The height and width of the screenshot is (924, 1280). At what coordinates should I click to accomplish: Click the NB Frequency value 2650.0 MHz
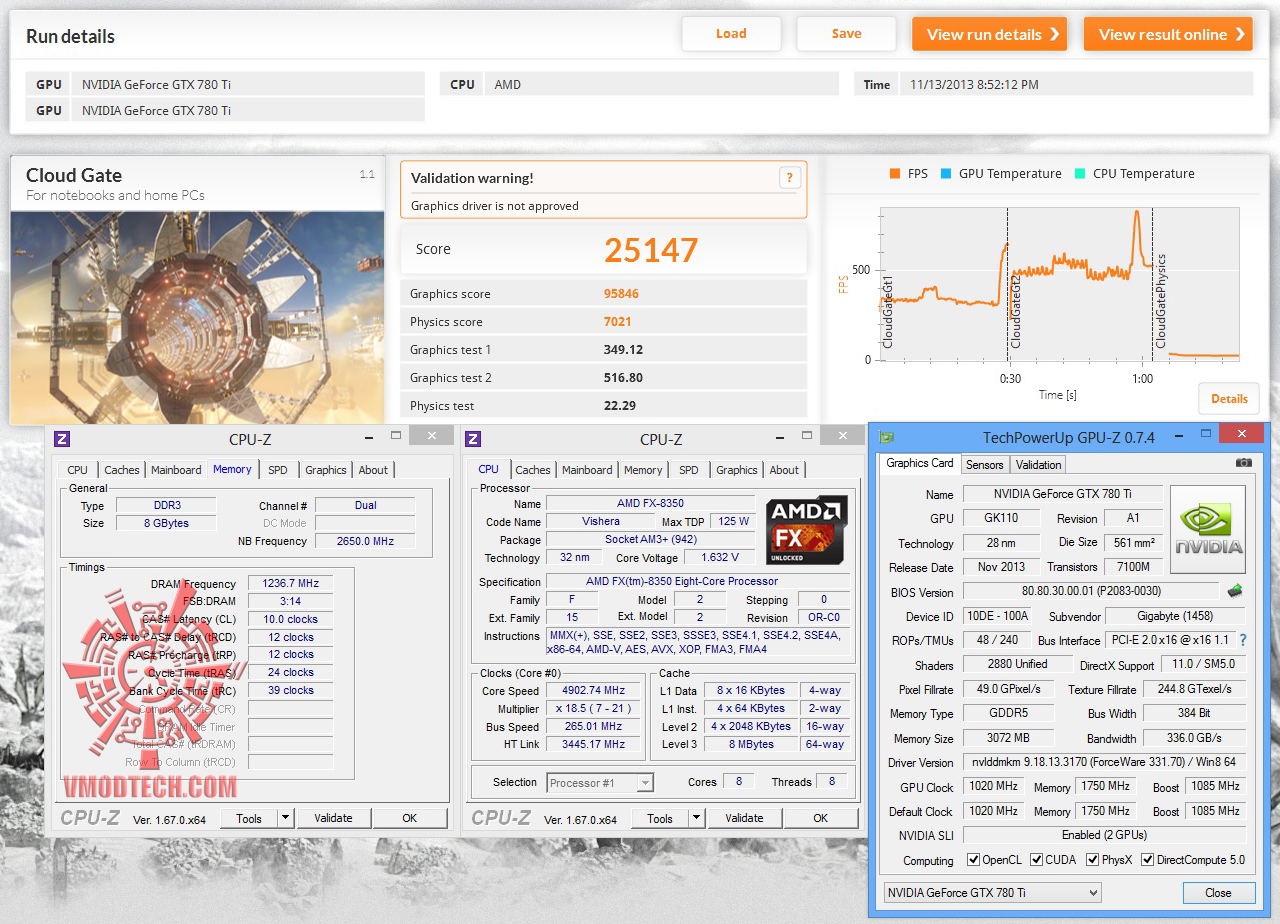365,541
